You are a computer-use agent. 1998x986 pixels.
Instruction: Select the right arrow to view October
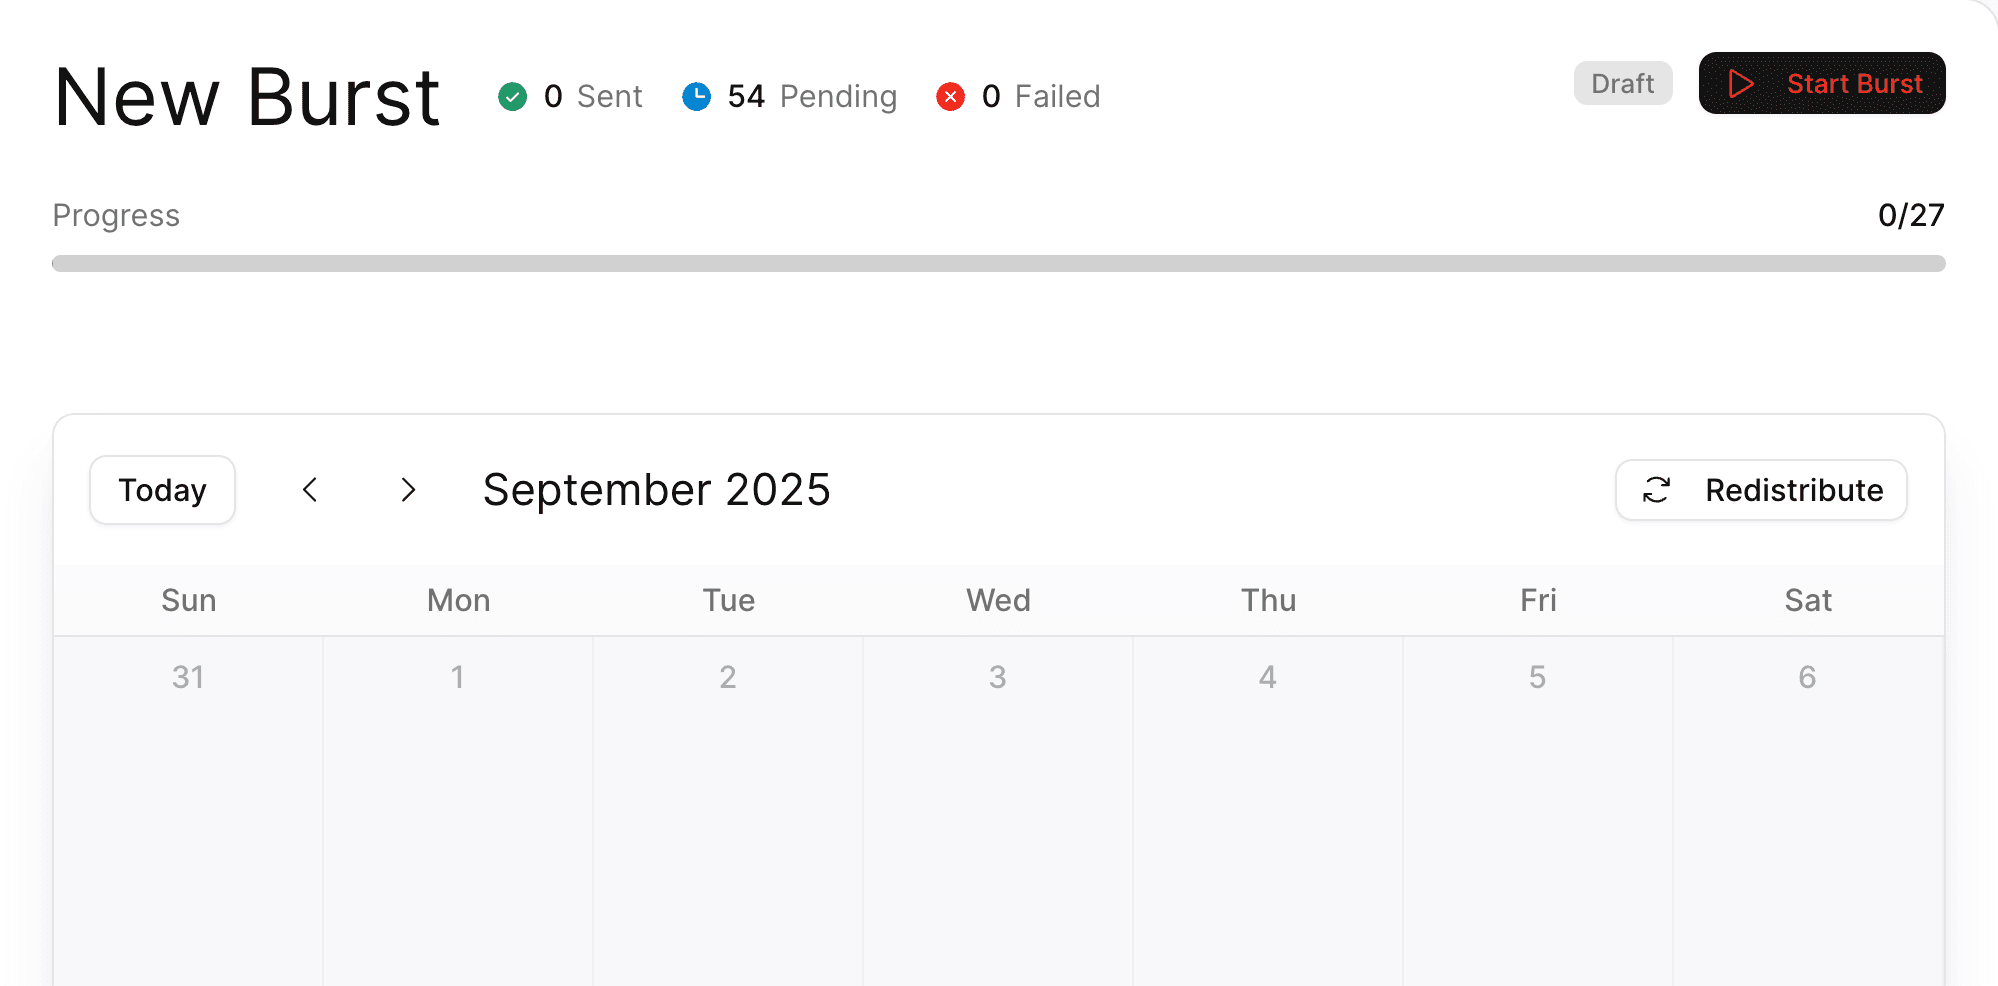coord(408,490)
